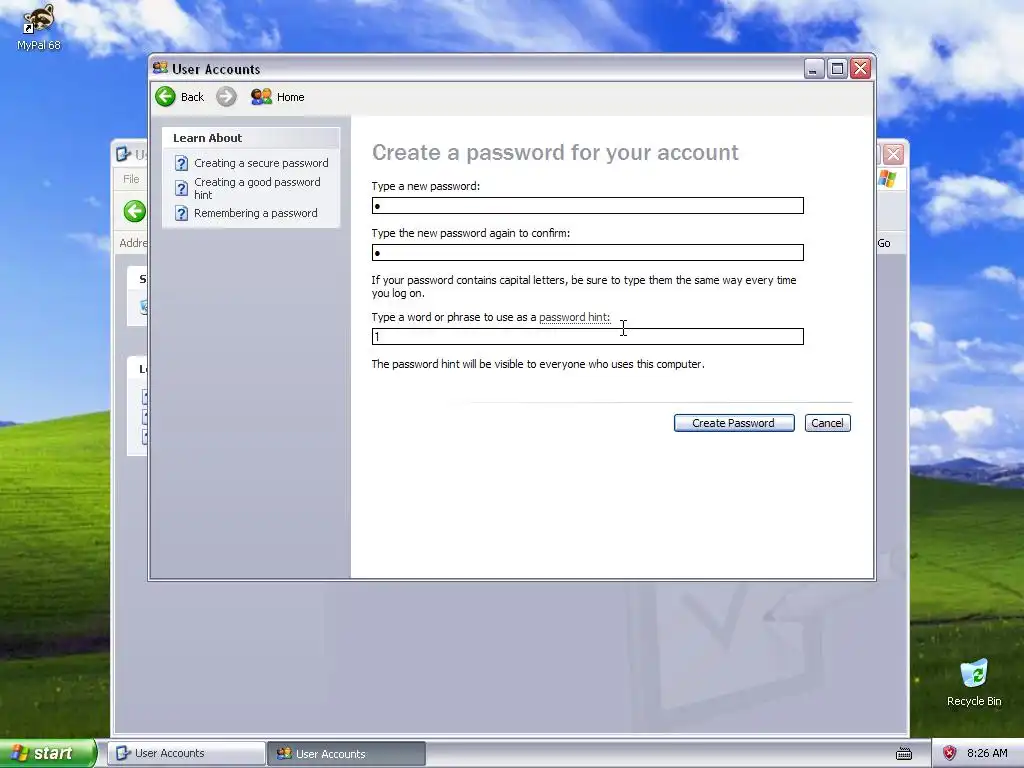Click the red security shield tray icon
1024x768 pixels.
click(950, 753)
